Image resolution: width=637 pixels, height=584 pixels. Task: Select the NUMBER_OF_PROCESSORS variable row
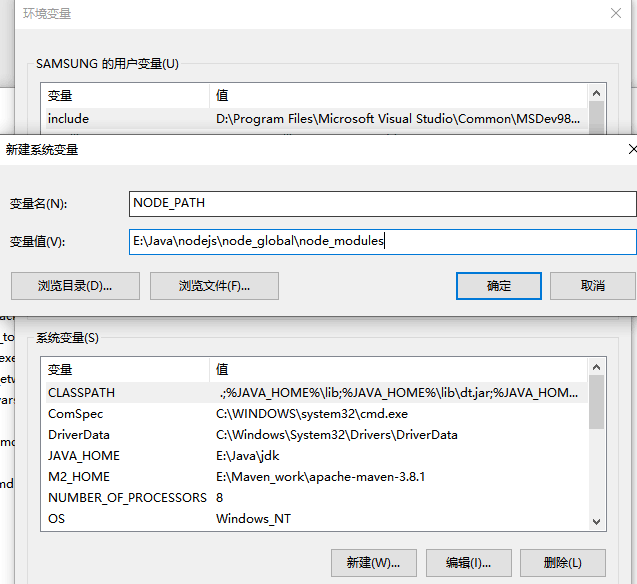click(x=316, y=498)
